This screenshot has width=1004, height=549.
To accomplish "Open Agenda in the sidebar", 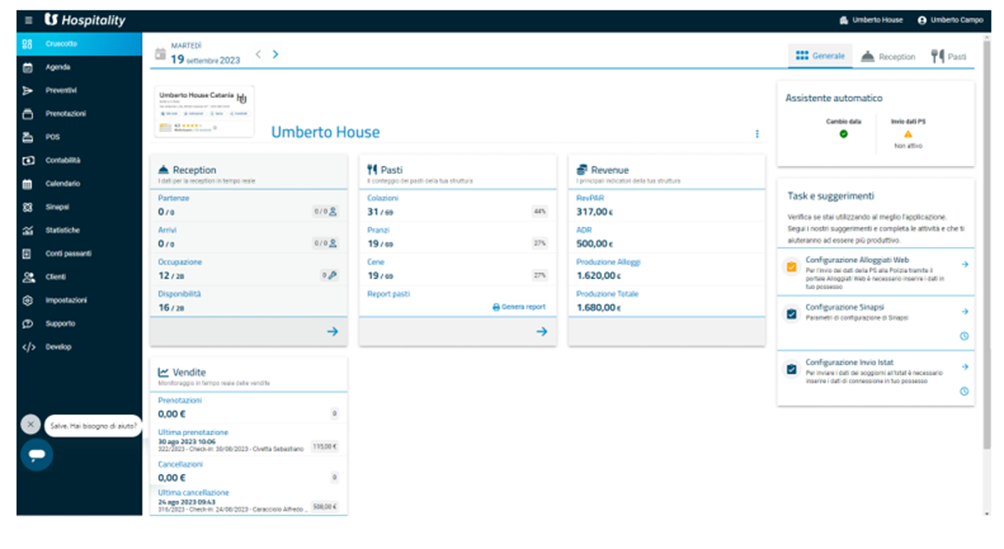I will point(79,67).
